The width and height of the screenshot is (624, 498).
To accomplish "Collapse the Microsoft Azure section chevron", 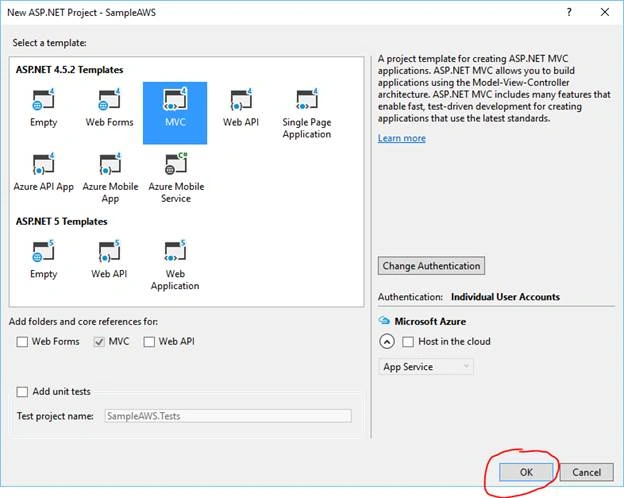I will 387,342.
